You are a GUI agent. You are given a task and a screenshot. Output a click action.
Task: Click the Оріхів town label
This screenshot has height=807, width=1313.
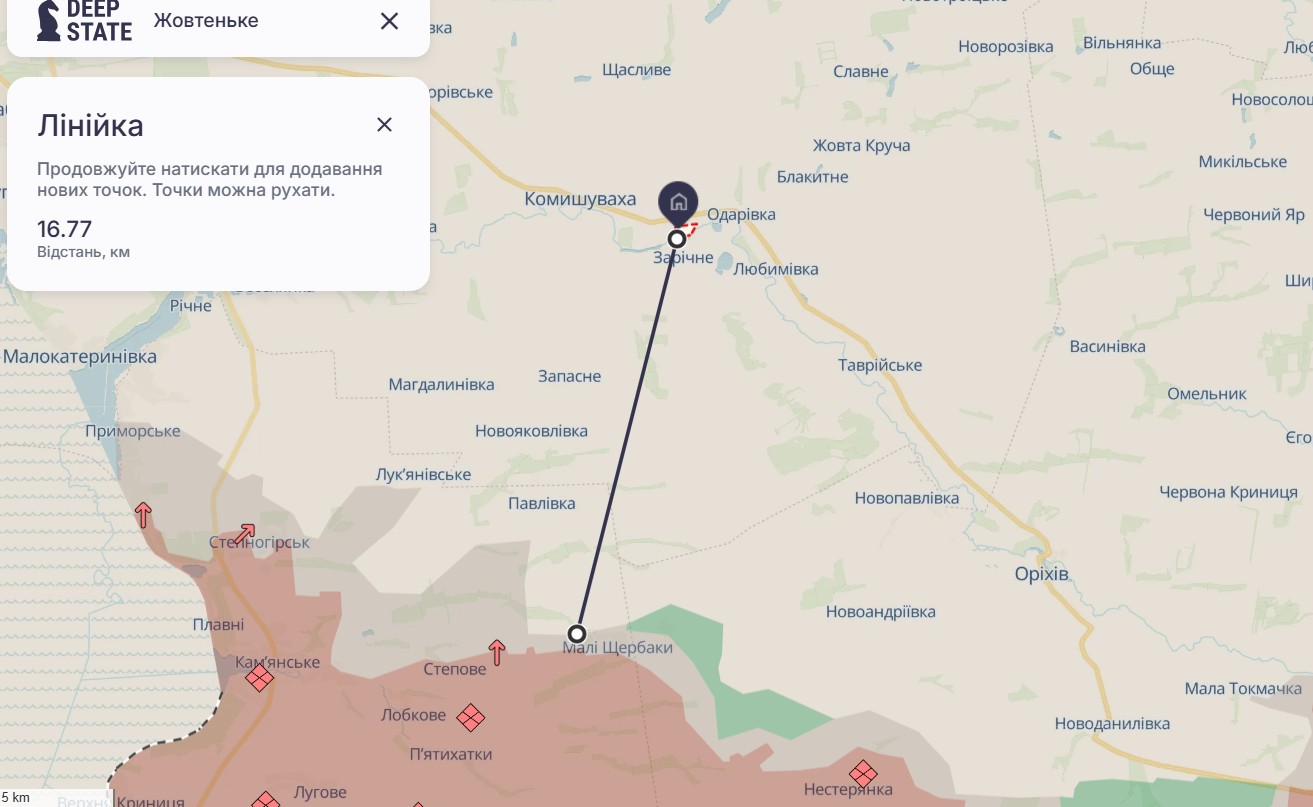click(x=1041, y=574)
